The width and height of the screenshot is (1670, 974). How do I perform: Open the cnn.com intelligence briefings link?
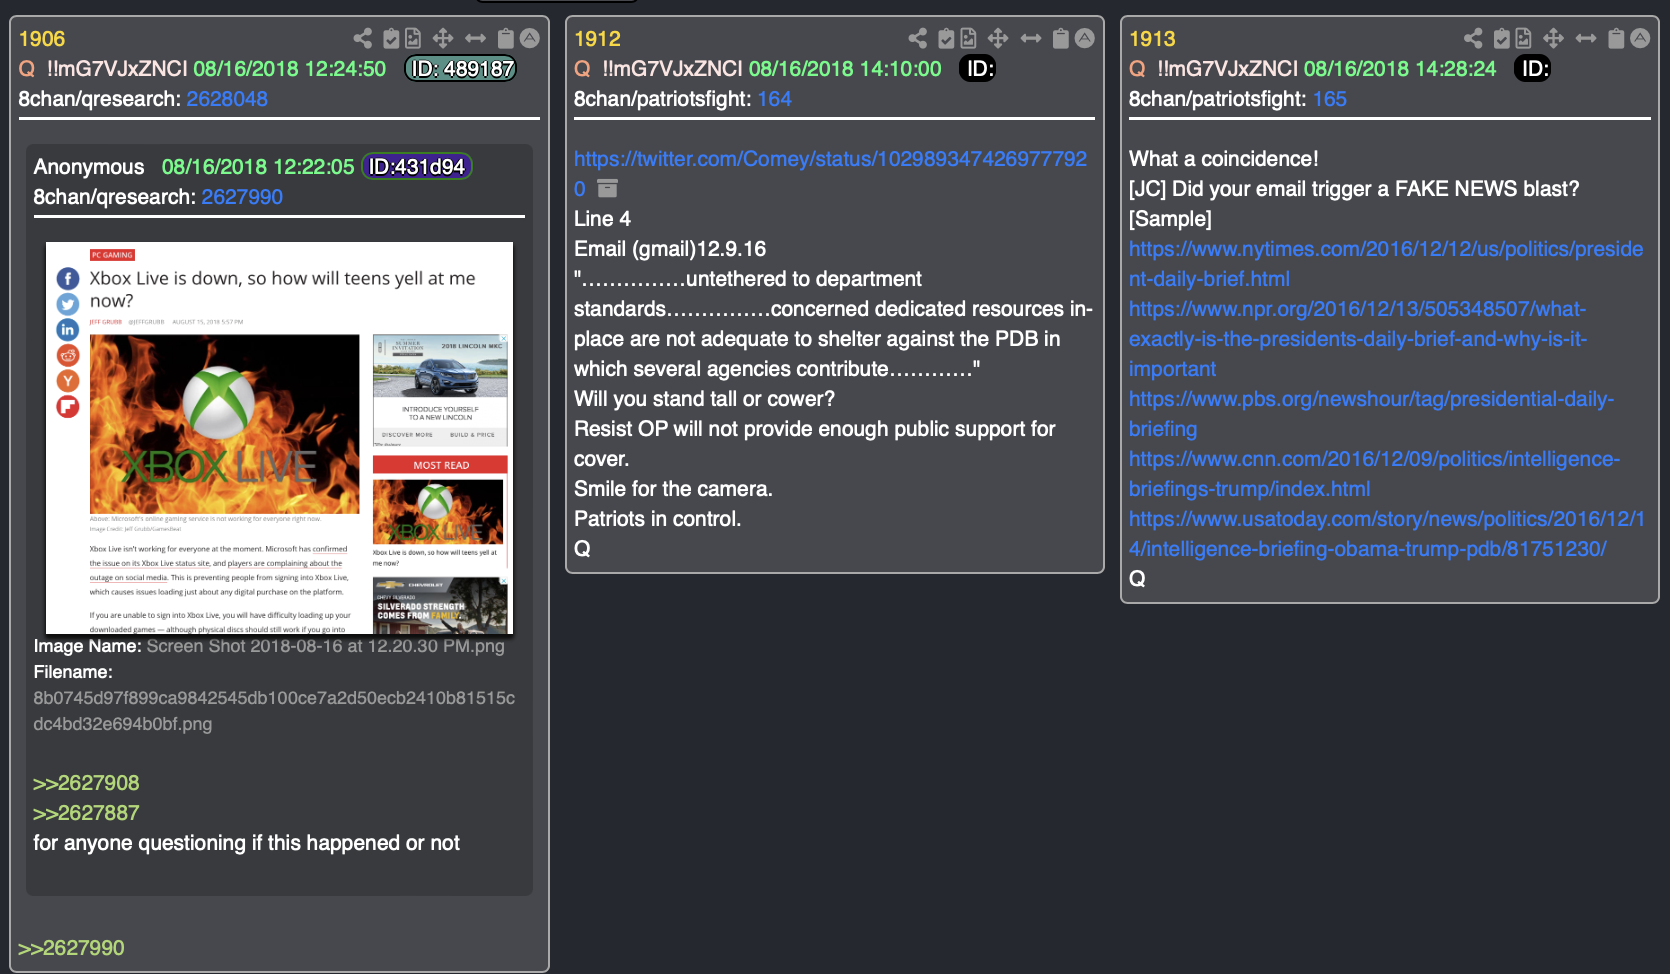click(x=1374, y=474)
